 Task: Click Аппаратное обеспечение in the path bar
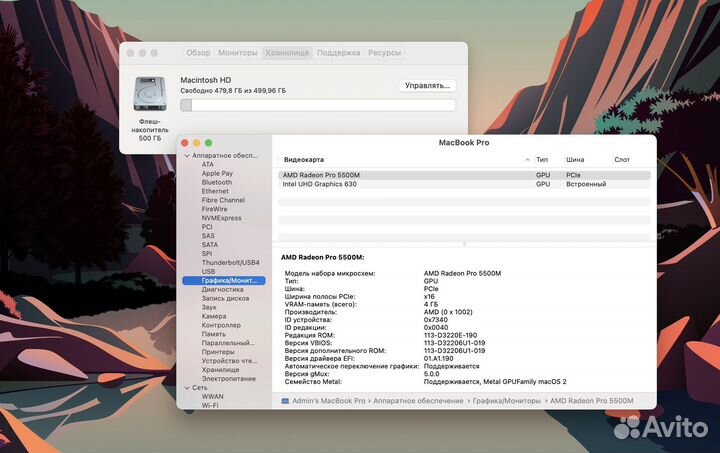(418, 401)
